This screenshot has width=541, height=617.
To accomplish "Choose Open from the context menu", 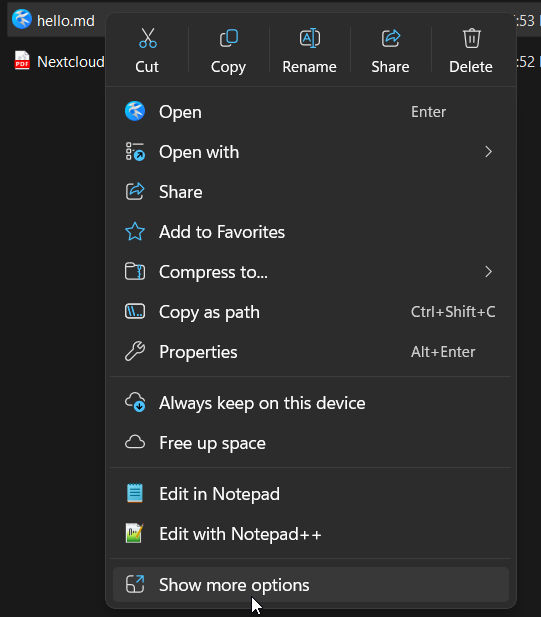I will pyautogui.click(x=311, y=112).
